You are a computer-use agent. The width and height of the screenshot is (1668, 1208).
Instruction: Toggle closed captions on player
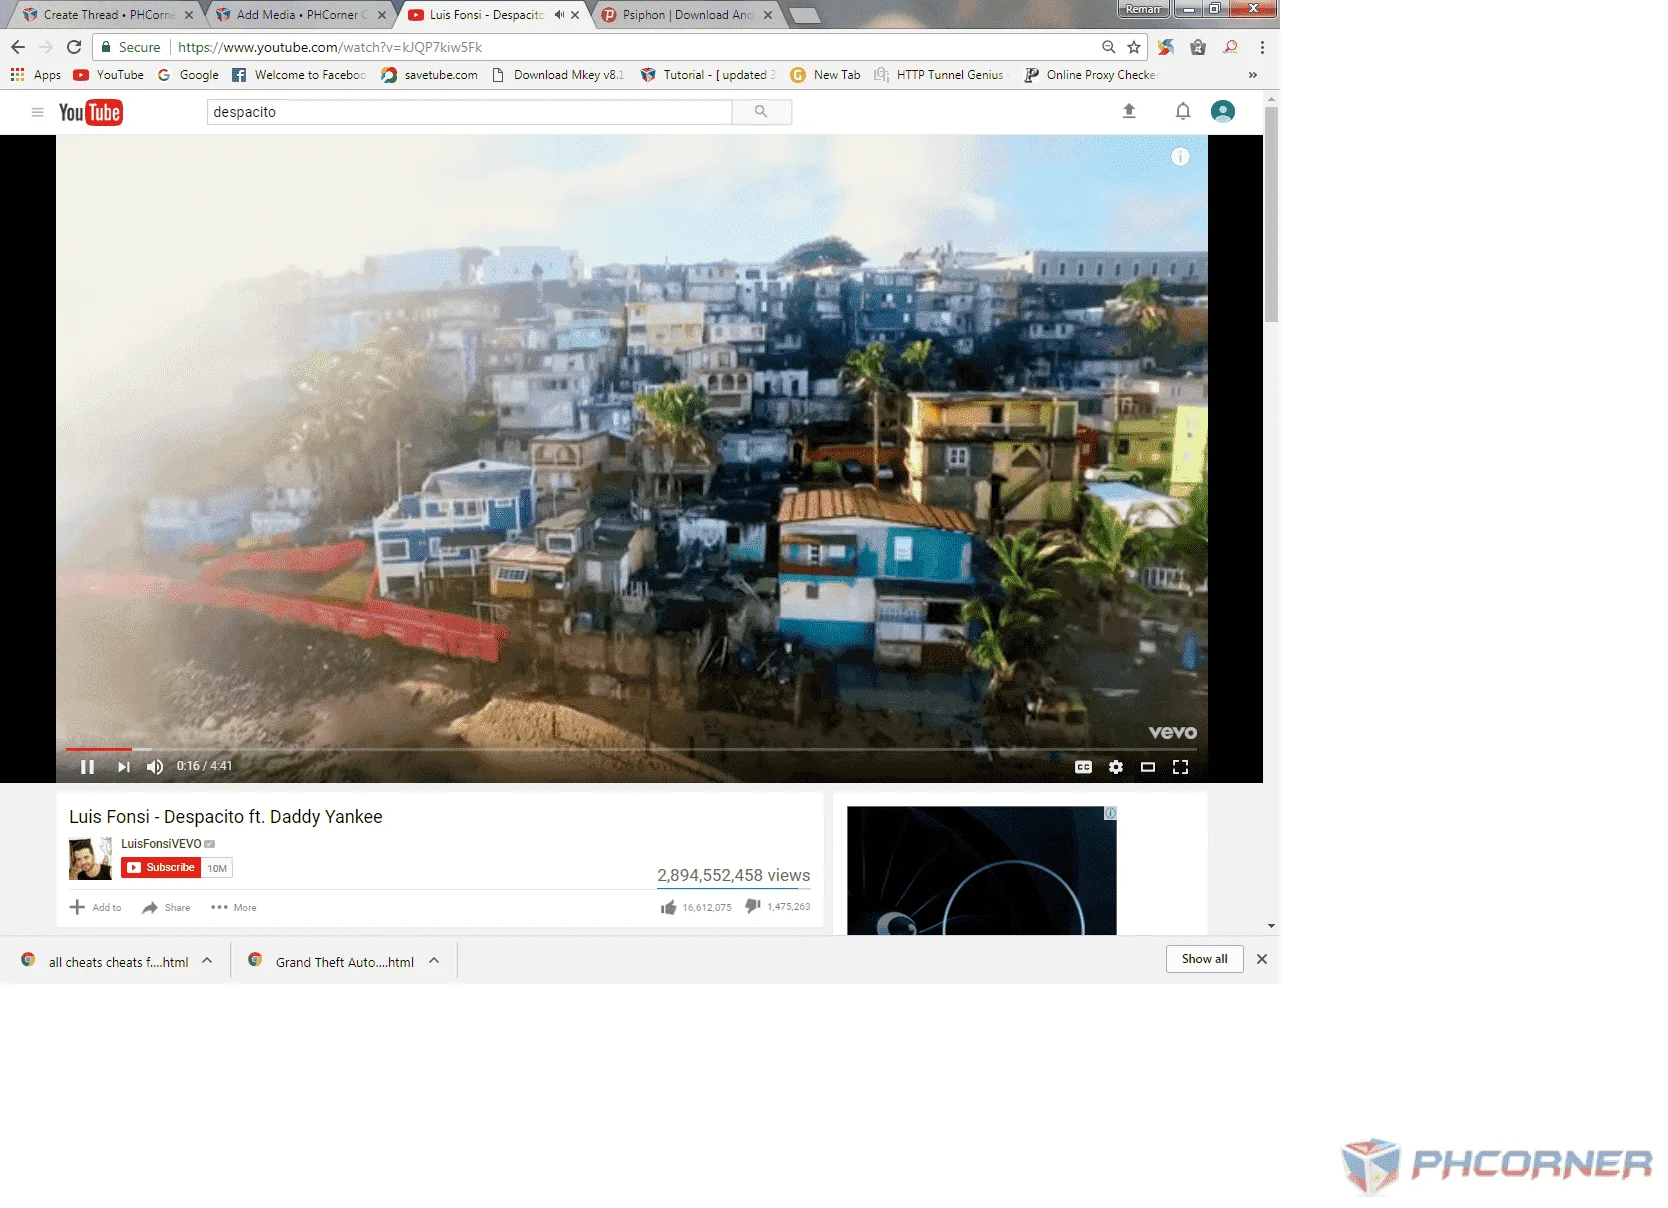1083,767
